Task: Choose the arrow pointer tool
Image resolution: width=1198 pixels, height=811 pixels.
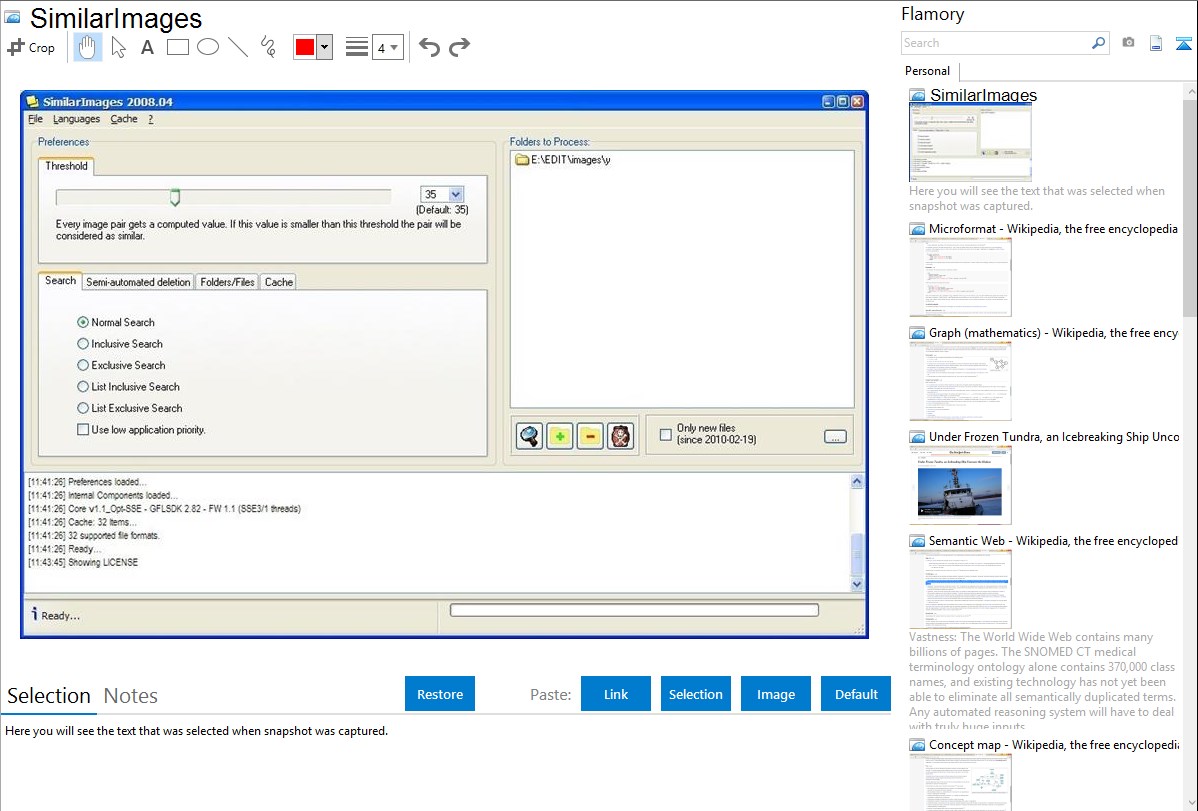Action: [x=118, y=47]
